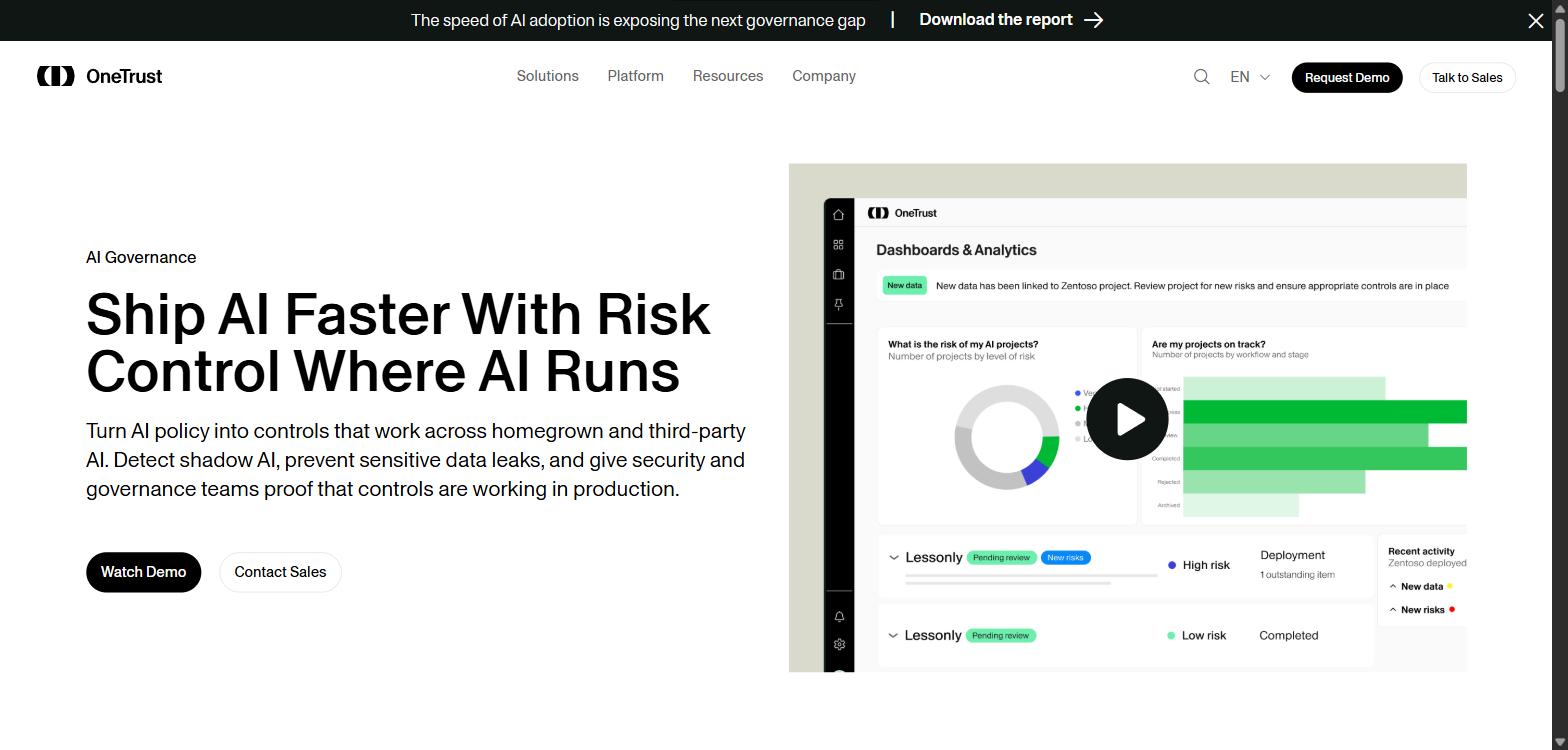The image size is (1568, 750).
Task: Click the pin icon in dashboard sidebar
Action: [x=838, y=304]
